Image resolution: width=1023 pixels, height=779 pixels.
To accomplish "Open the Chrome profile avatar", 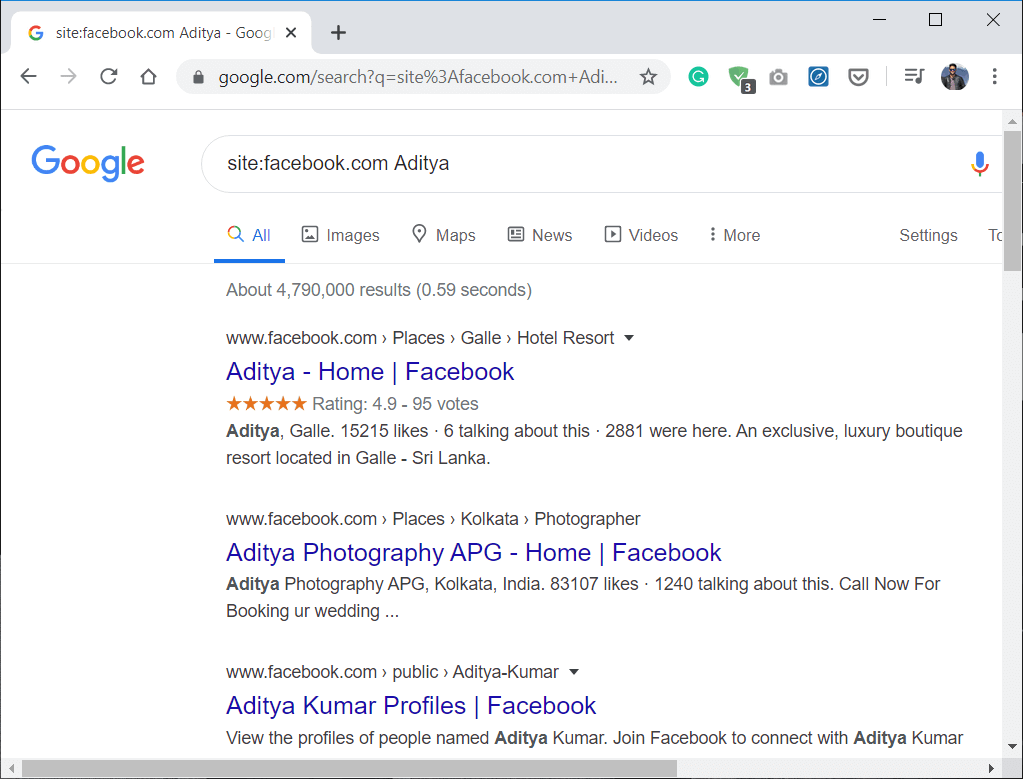I will 954,76.
